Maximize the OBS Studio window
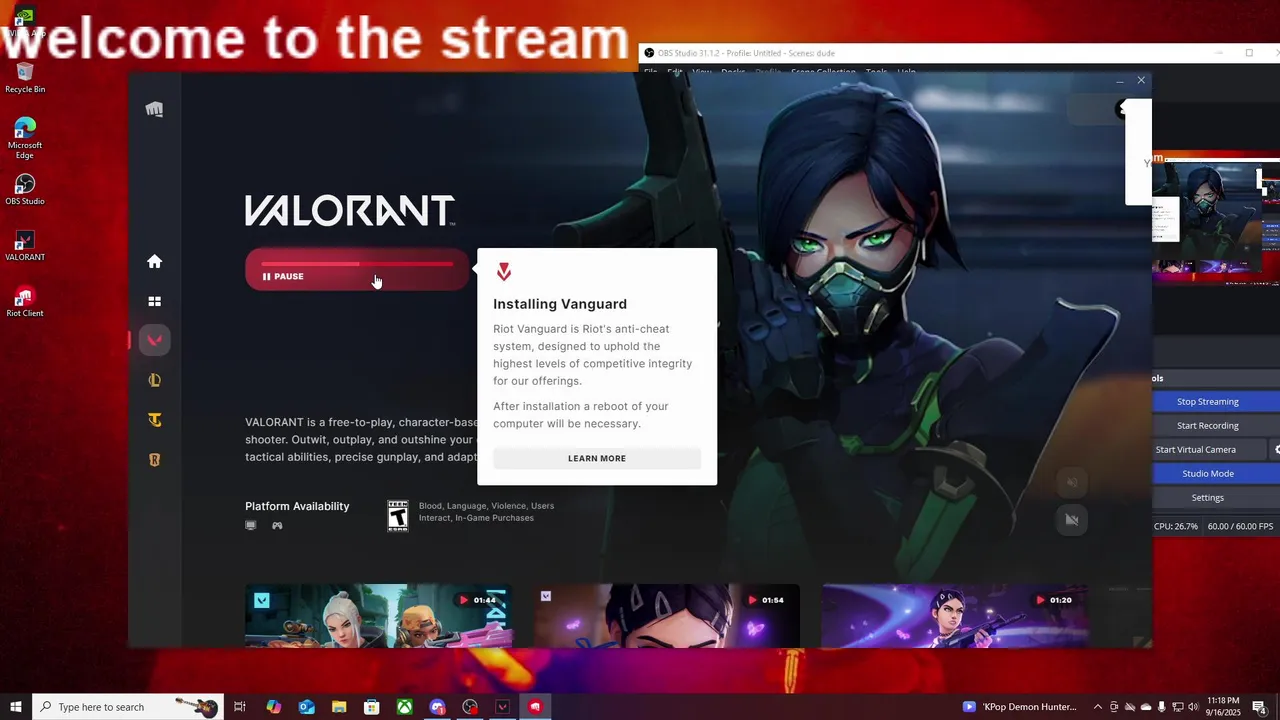This screenshot has height=720, width=1280. pyautogui.click(x=1249, y=53)
